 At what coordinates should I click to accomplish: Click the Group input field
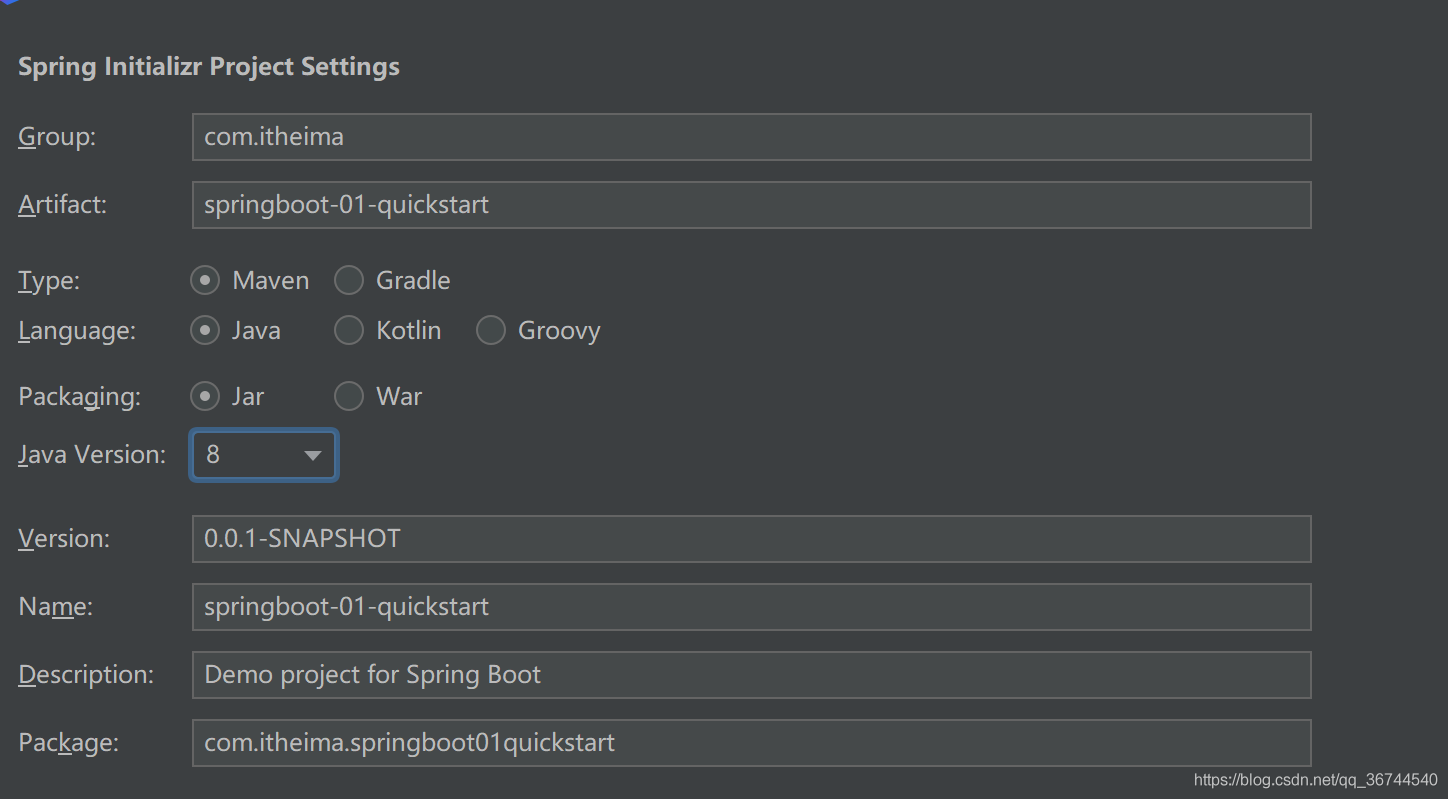(x=750, y=137)
